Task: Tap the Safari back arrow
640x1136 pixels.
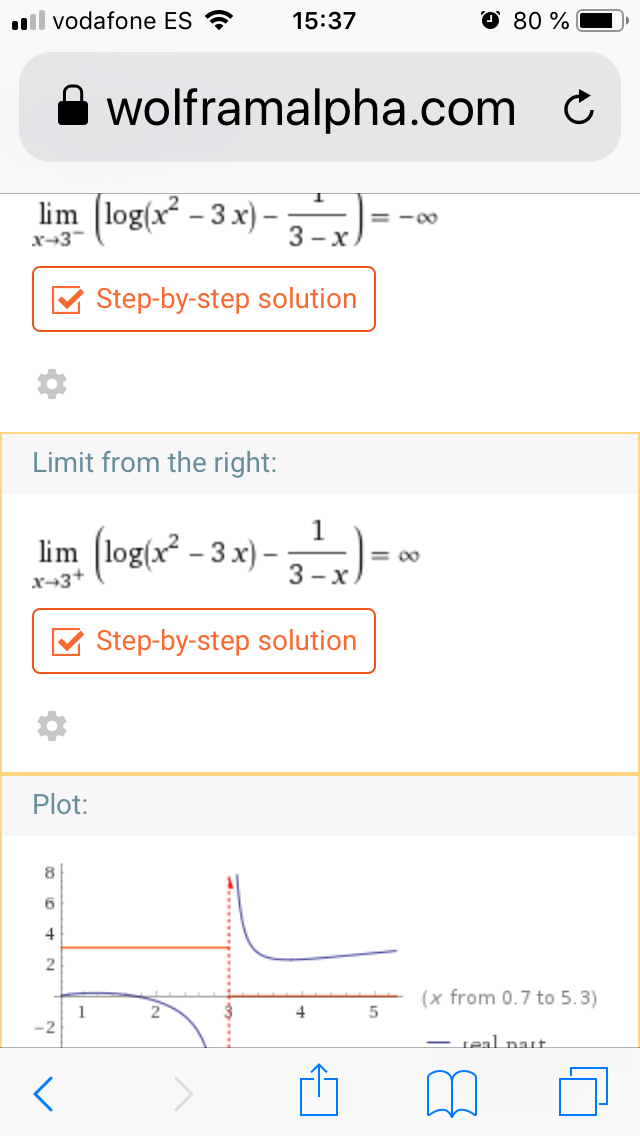Action: pyautogui.click(x=43, y=1093)
